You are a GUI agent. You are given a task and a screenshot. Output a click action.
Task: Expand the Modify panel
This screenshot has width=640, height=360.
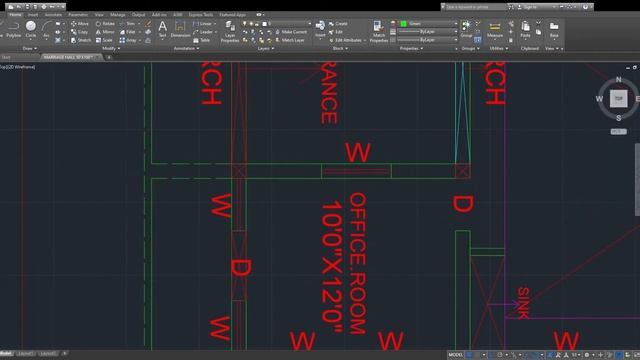pos(111,49)
